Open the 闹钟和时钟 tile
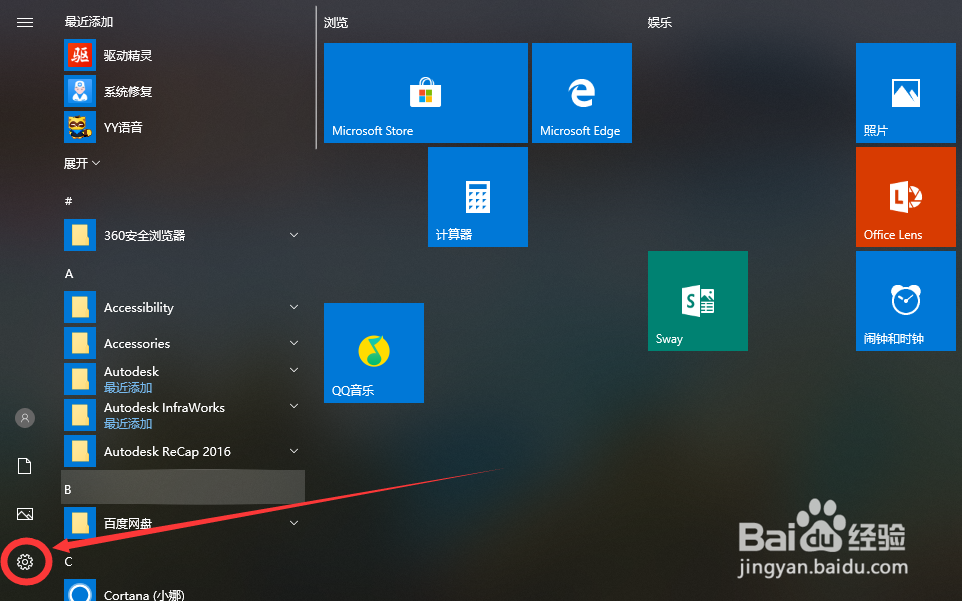Screen dimensions: 962x601 906,300
